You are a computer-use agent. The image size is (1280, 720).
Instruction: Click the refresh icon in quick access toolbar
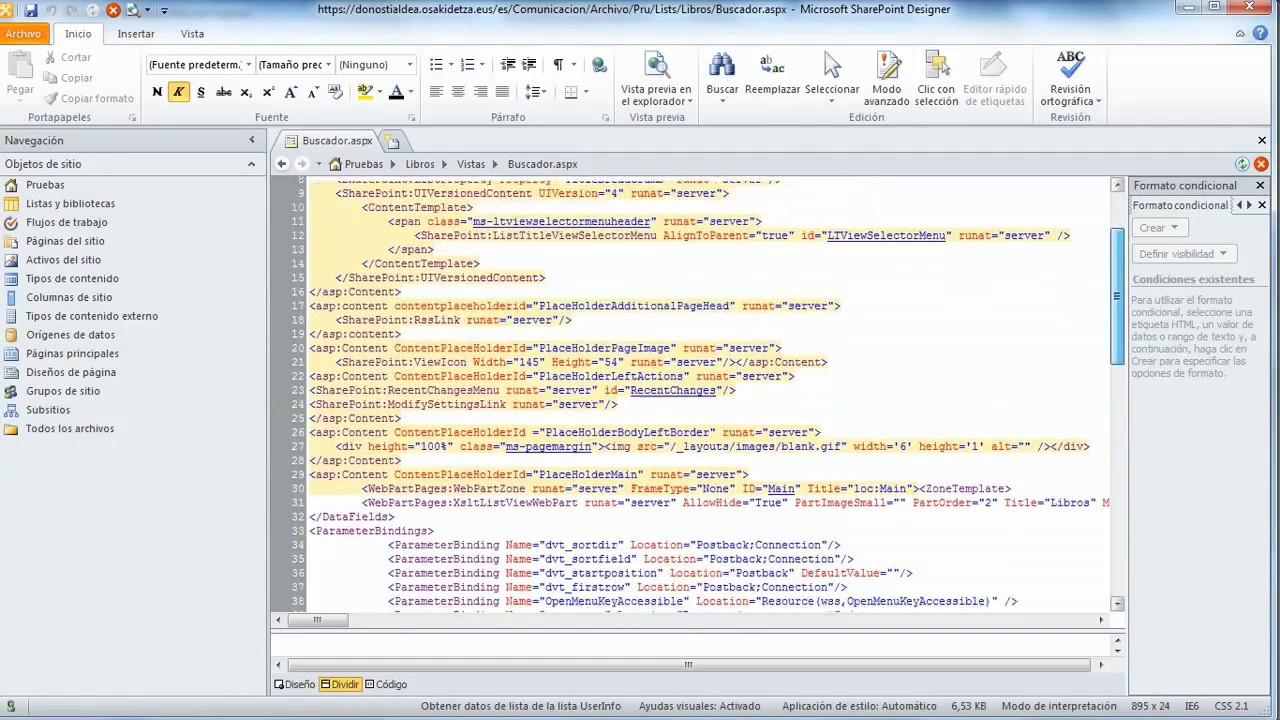point(93,10)
